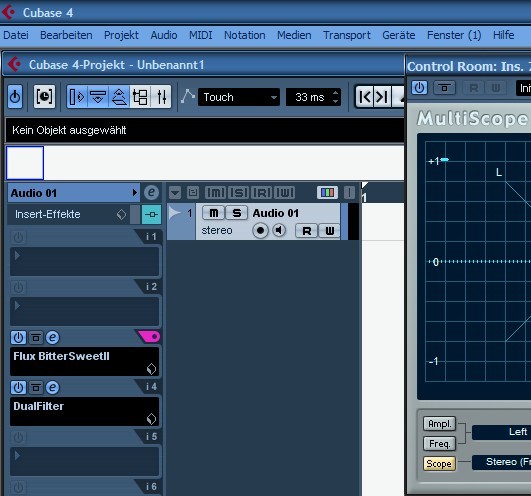Select Ampl. mode in MultiScope
Screen dimensions: 531x496
click(x=440, y=424)
